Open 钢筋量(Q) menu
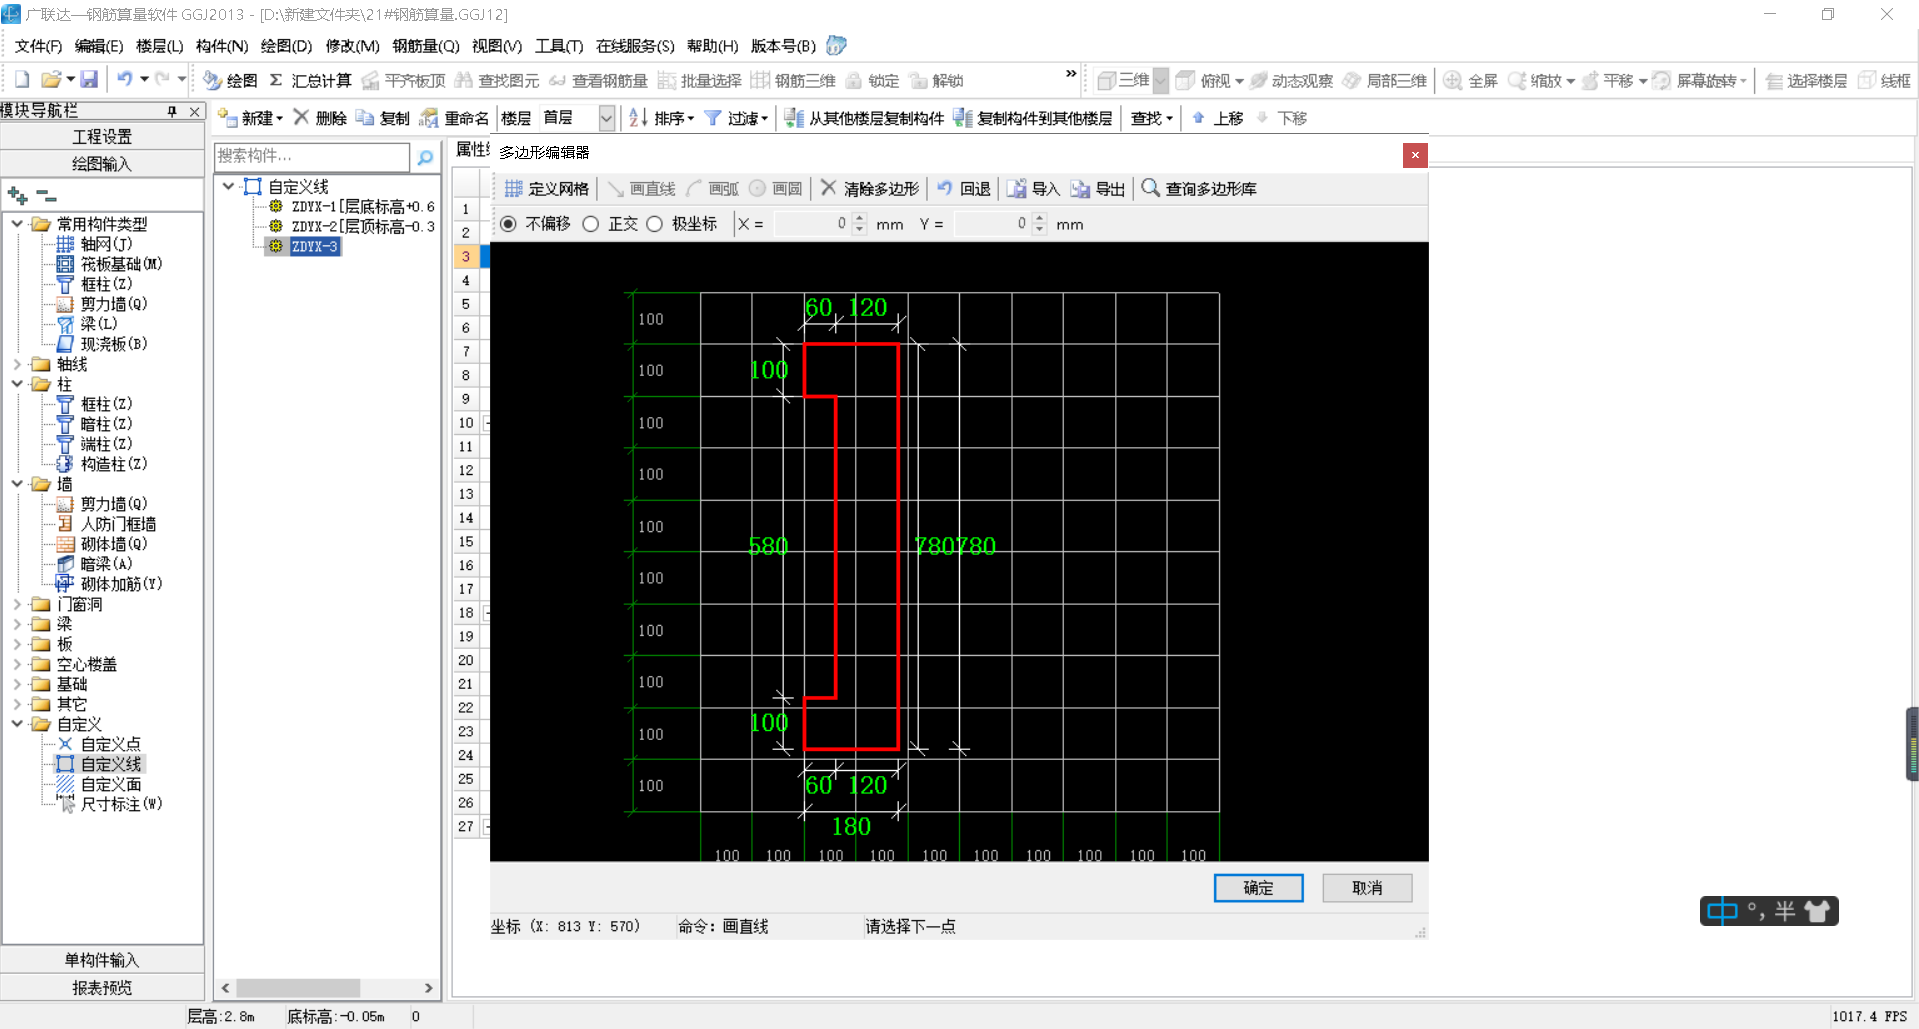Image resolution: width=1919 pixels, height=1029 pixels. [426, 46]
